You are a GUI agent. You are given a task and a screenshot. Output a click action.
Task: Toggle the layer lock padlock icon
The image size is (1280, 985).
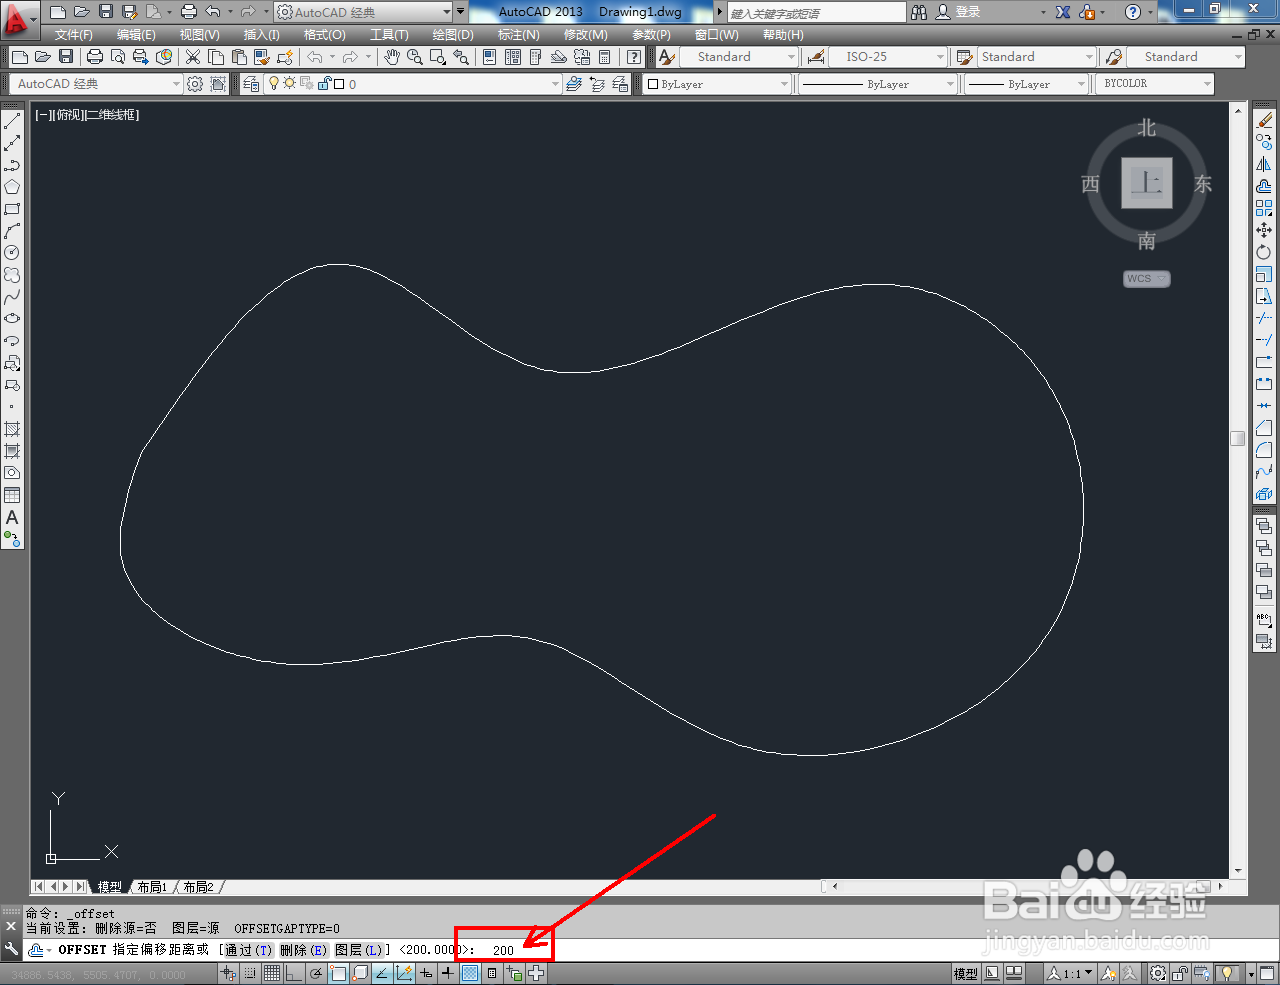click(x=325, y=84)
